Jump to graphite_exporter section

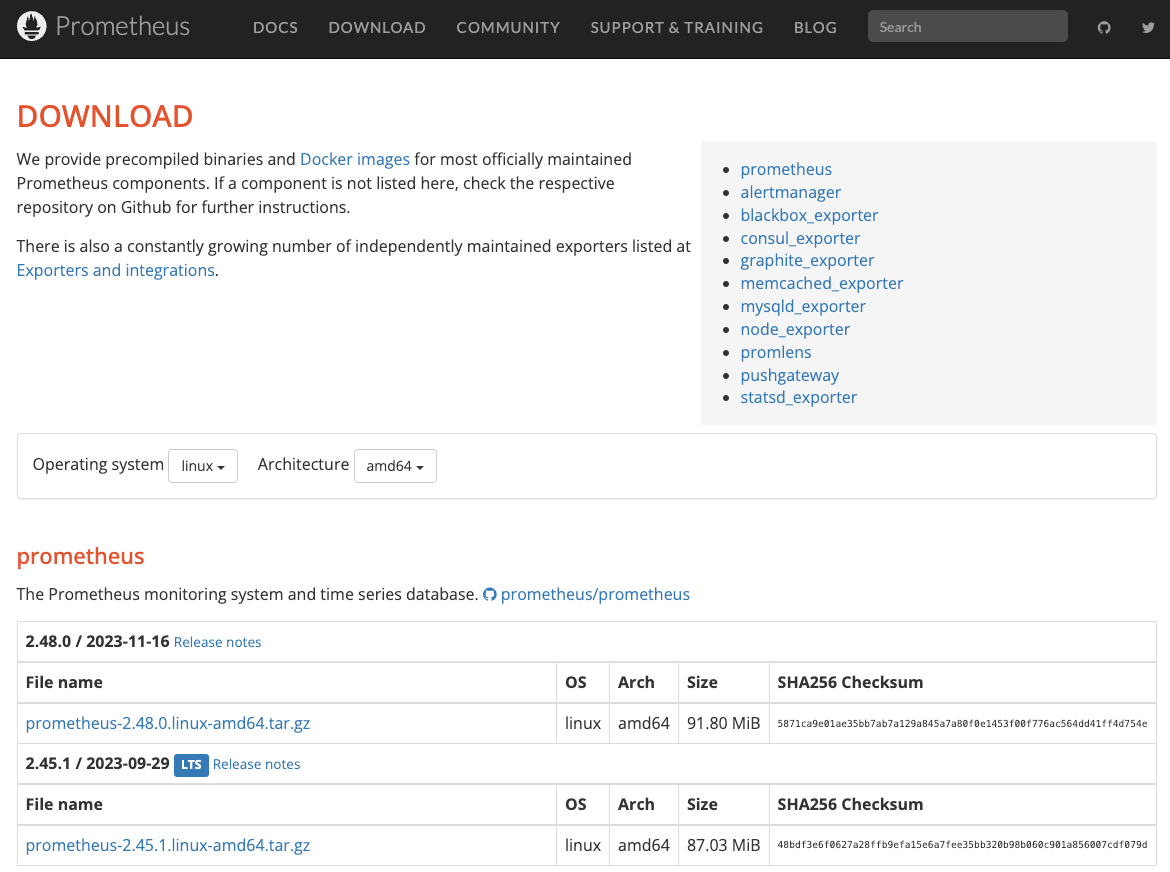coord(807,260)
